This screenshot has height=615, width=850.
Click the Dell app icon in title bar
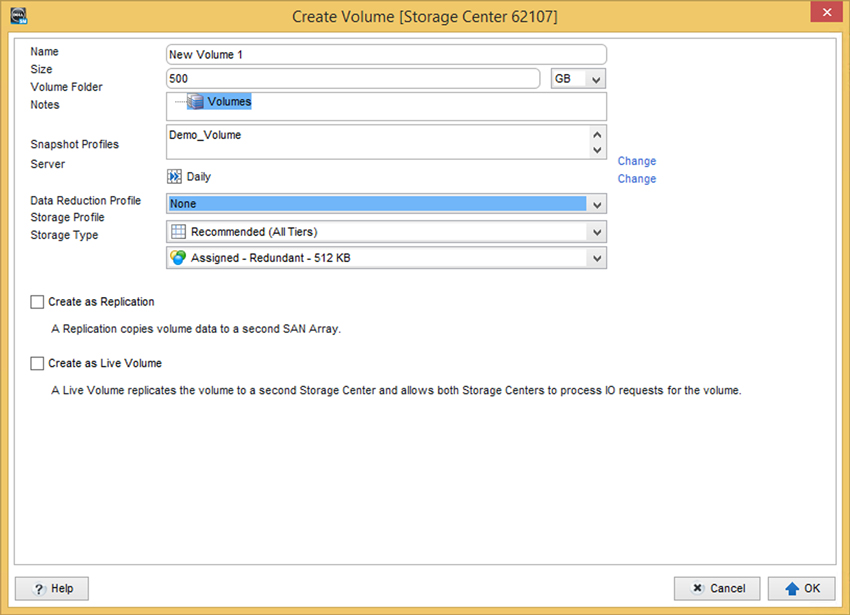pos(18,16)
